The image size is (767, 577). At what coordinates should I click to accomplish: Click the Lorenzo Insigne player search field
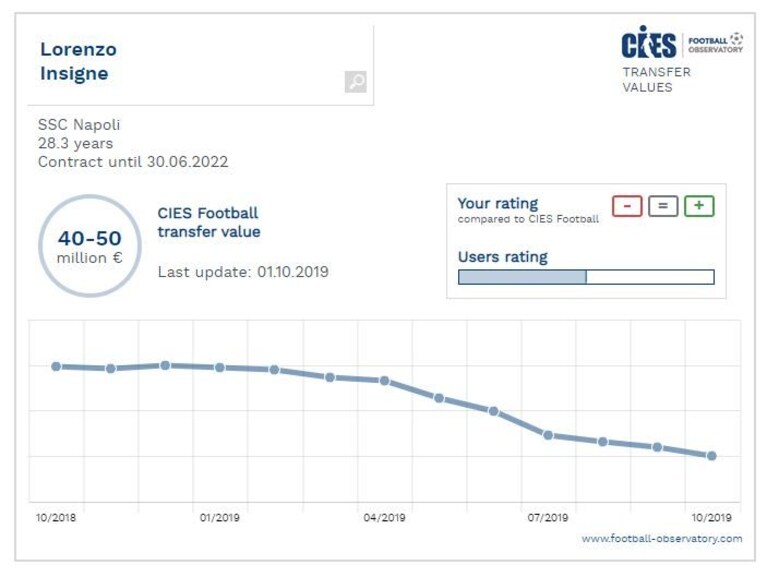pyautogui.click(x=201, y=65)
